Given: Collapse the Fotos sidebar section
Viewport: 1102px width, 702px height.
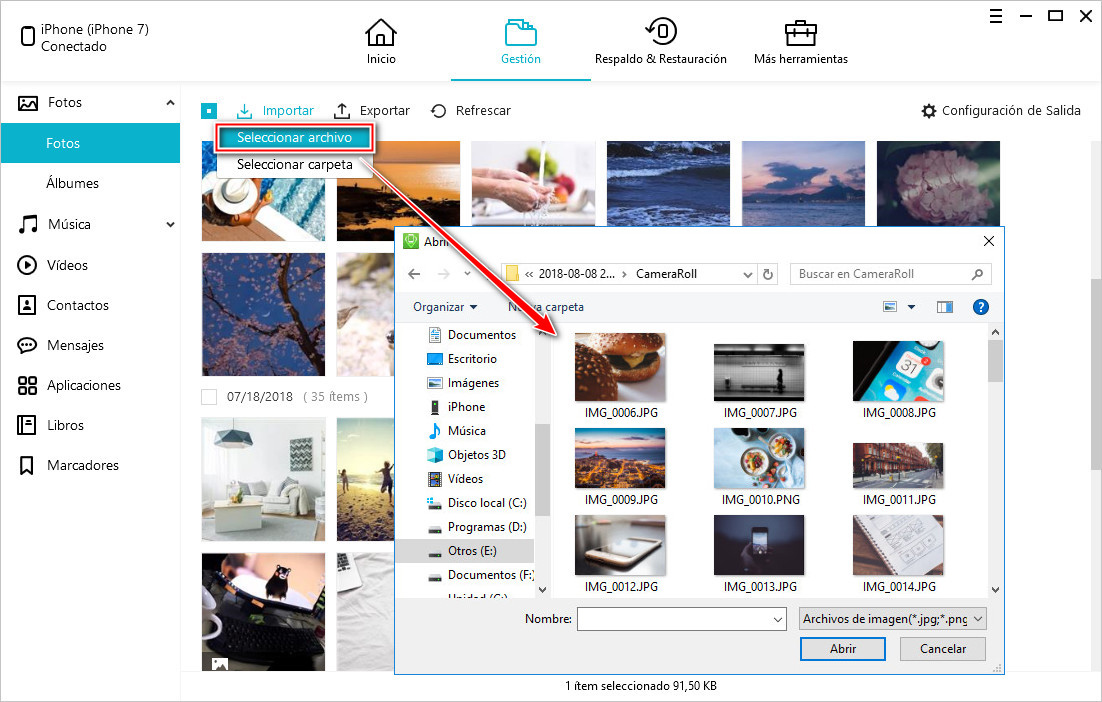Looking at the screenshot, I should tap(170, 103).
